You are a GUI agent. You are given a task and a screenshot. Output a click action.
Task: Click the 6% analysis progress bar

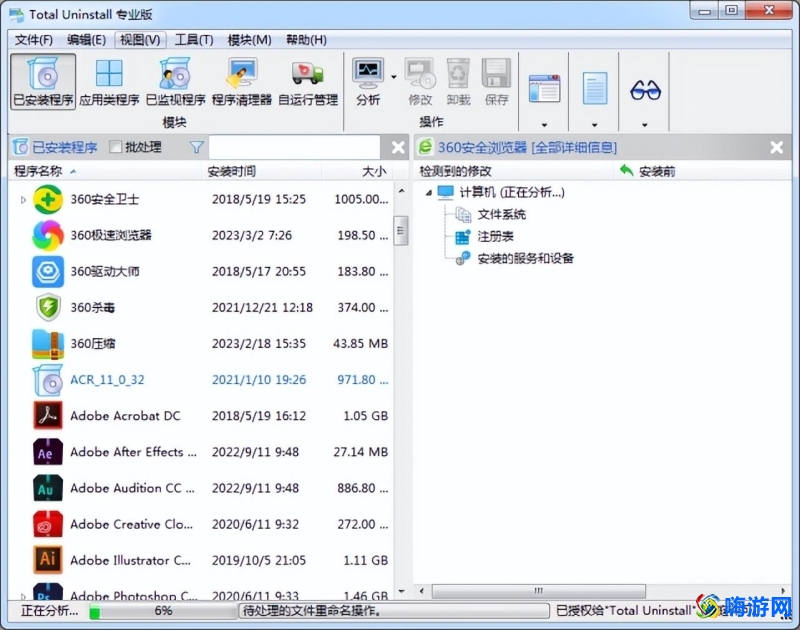[x=163, y=611]
